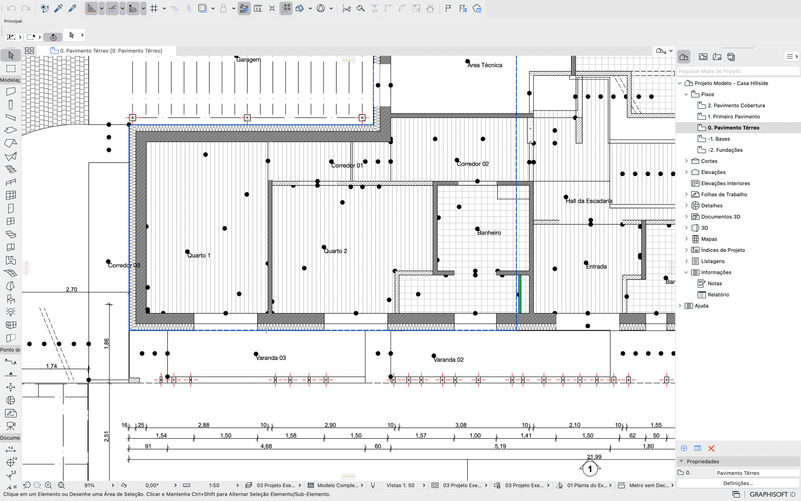
Task: Click the Pavimento Térreo name field
Action: [x=756, y=473]
